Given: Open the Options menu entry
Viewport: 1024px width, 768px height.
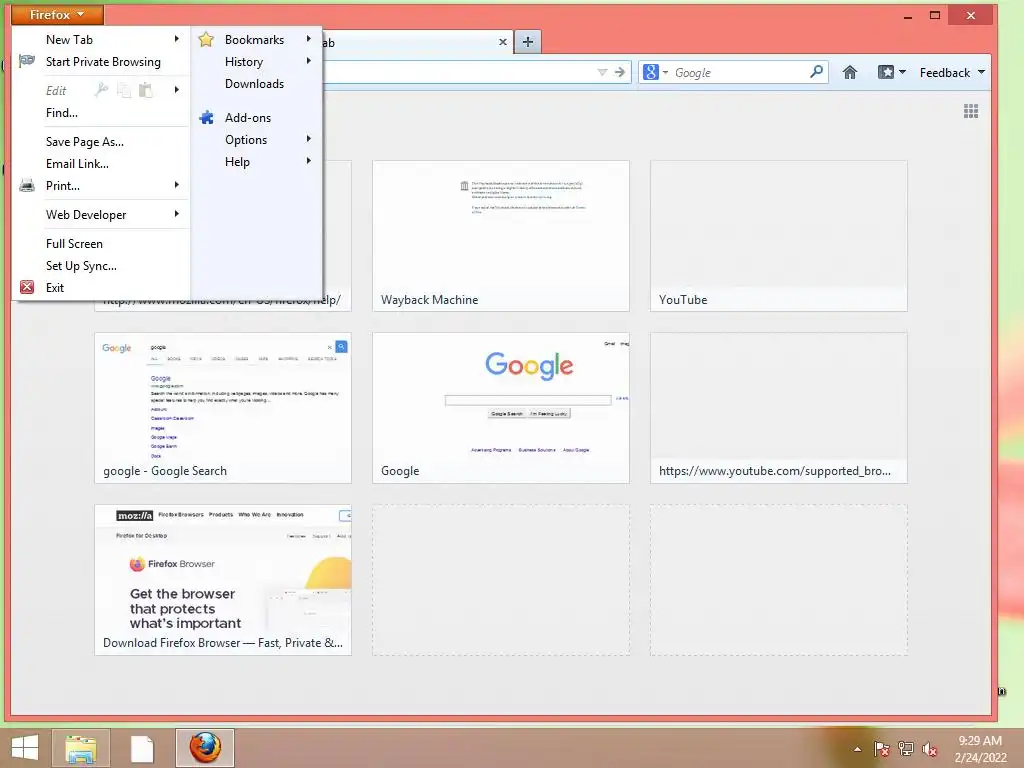Looking at the screenshot, I should pyautogui.click(x=246, y=140).
